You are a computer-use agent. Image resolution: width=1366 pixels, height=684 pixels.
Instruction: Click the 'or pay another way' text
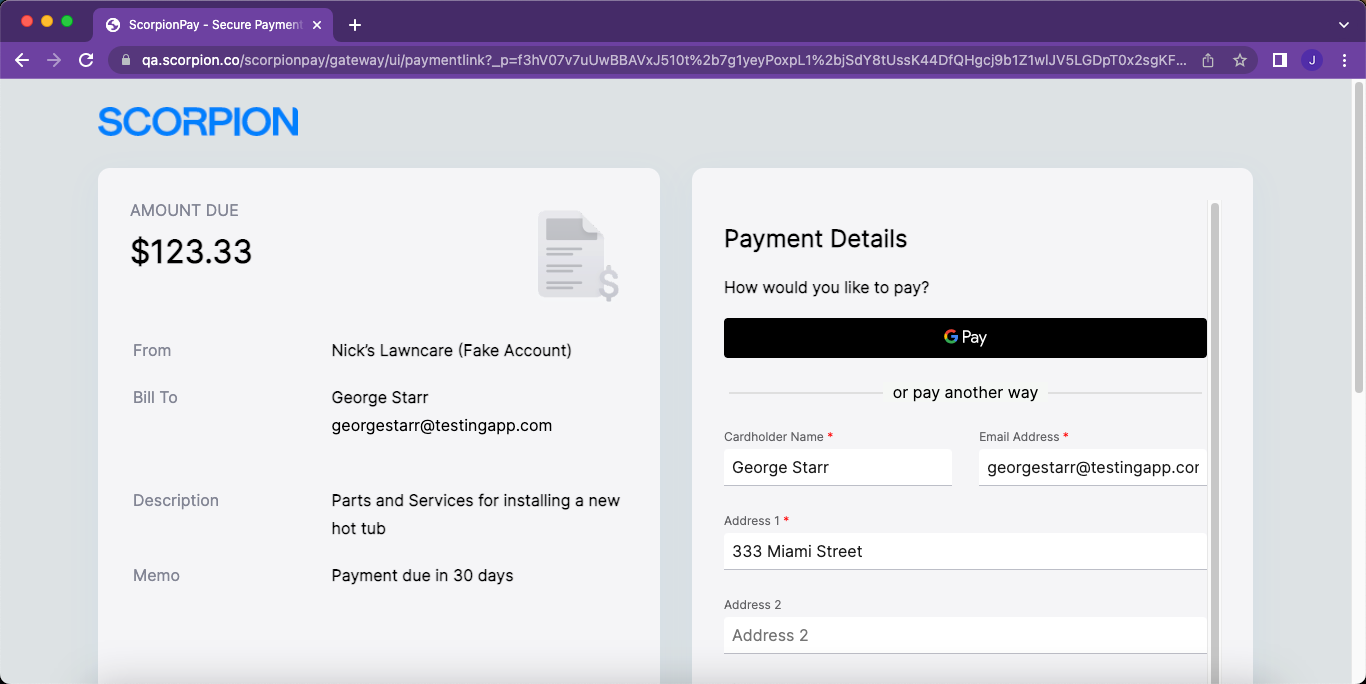(965, 392)
